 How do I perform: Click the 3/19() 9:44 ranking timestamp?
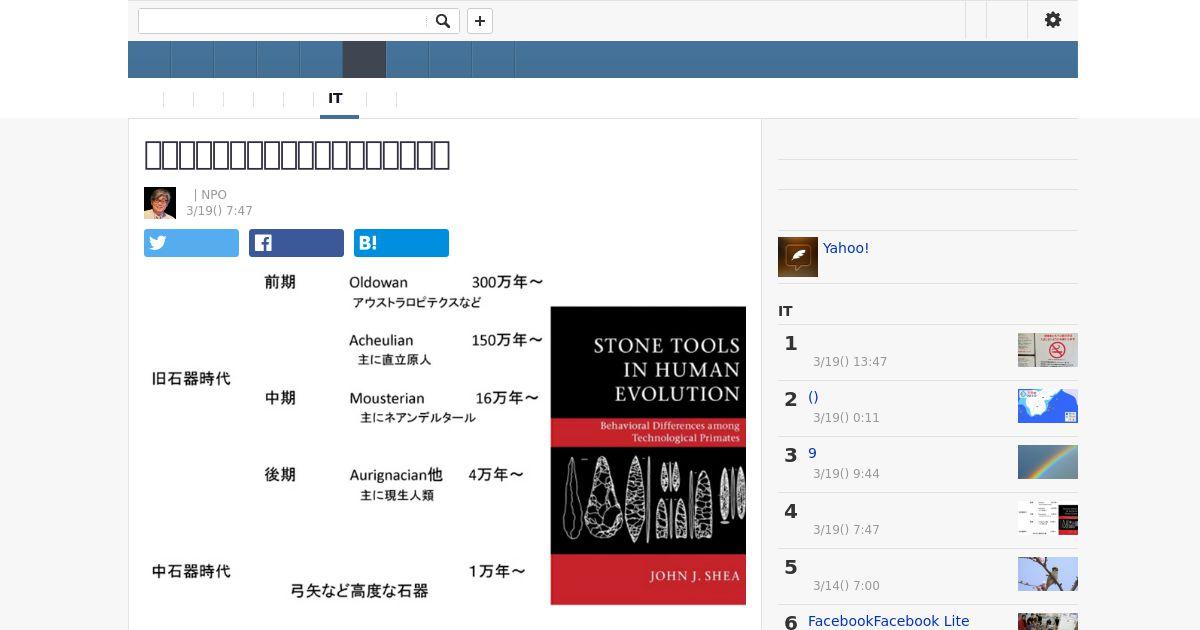point(846,474)
